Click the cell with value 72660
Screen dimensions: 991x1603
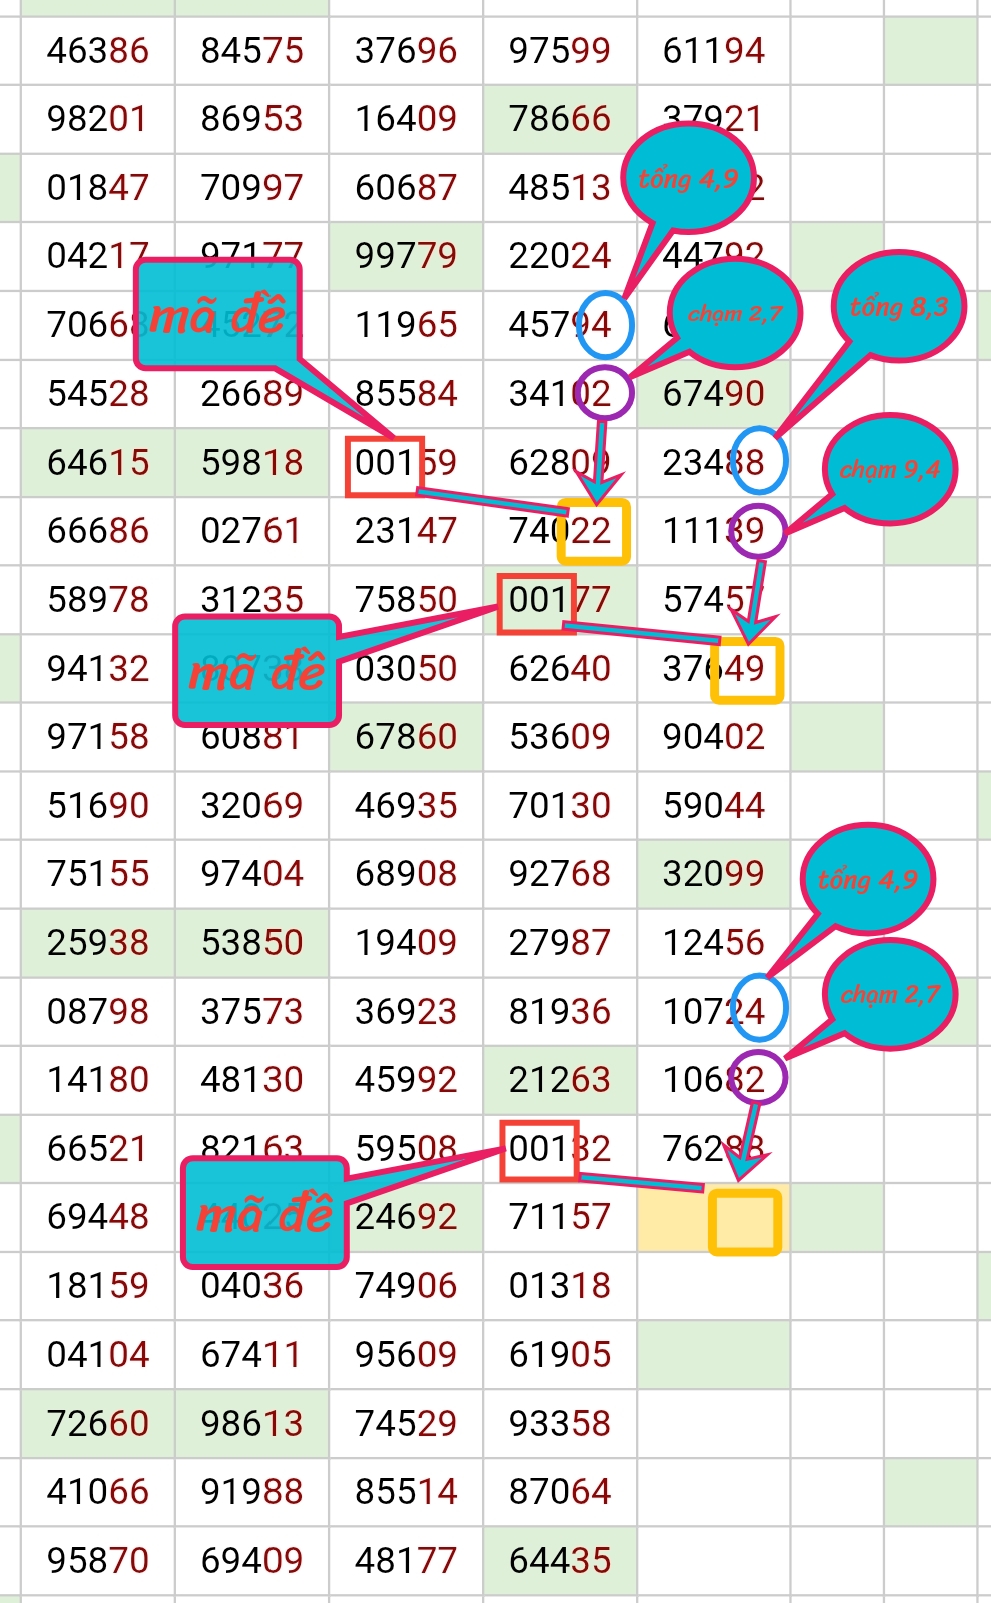[98, 1423]
